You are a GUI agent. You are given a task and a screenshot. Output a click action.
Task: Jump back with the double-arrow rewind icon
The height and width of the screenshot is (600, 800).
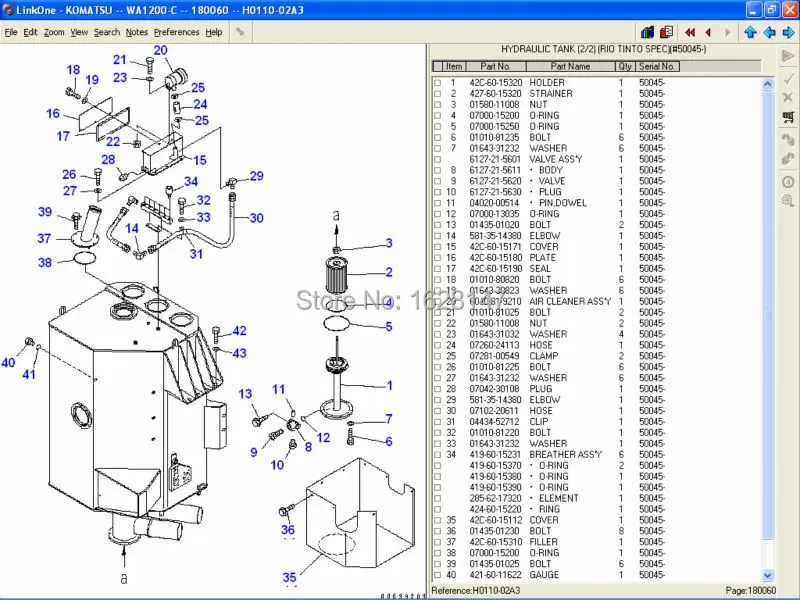[x=690, y=31]
